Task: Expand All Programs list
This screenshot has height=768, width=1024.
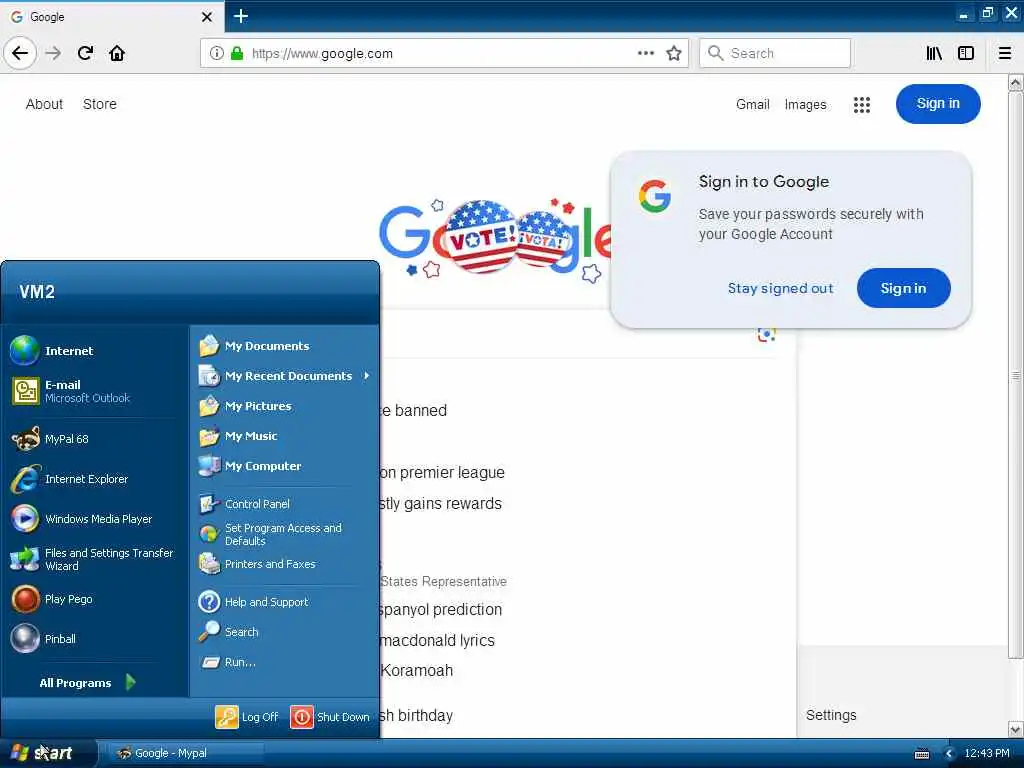Action: (88, 682)
